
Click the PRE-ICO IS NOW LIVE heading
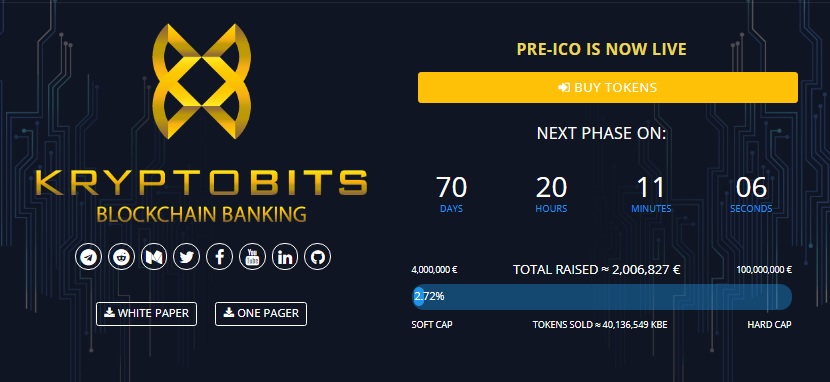[601, 50]
